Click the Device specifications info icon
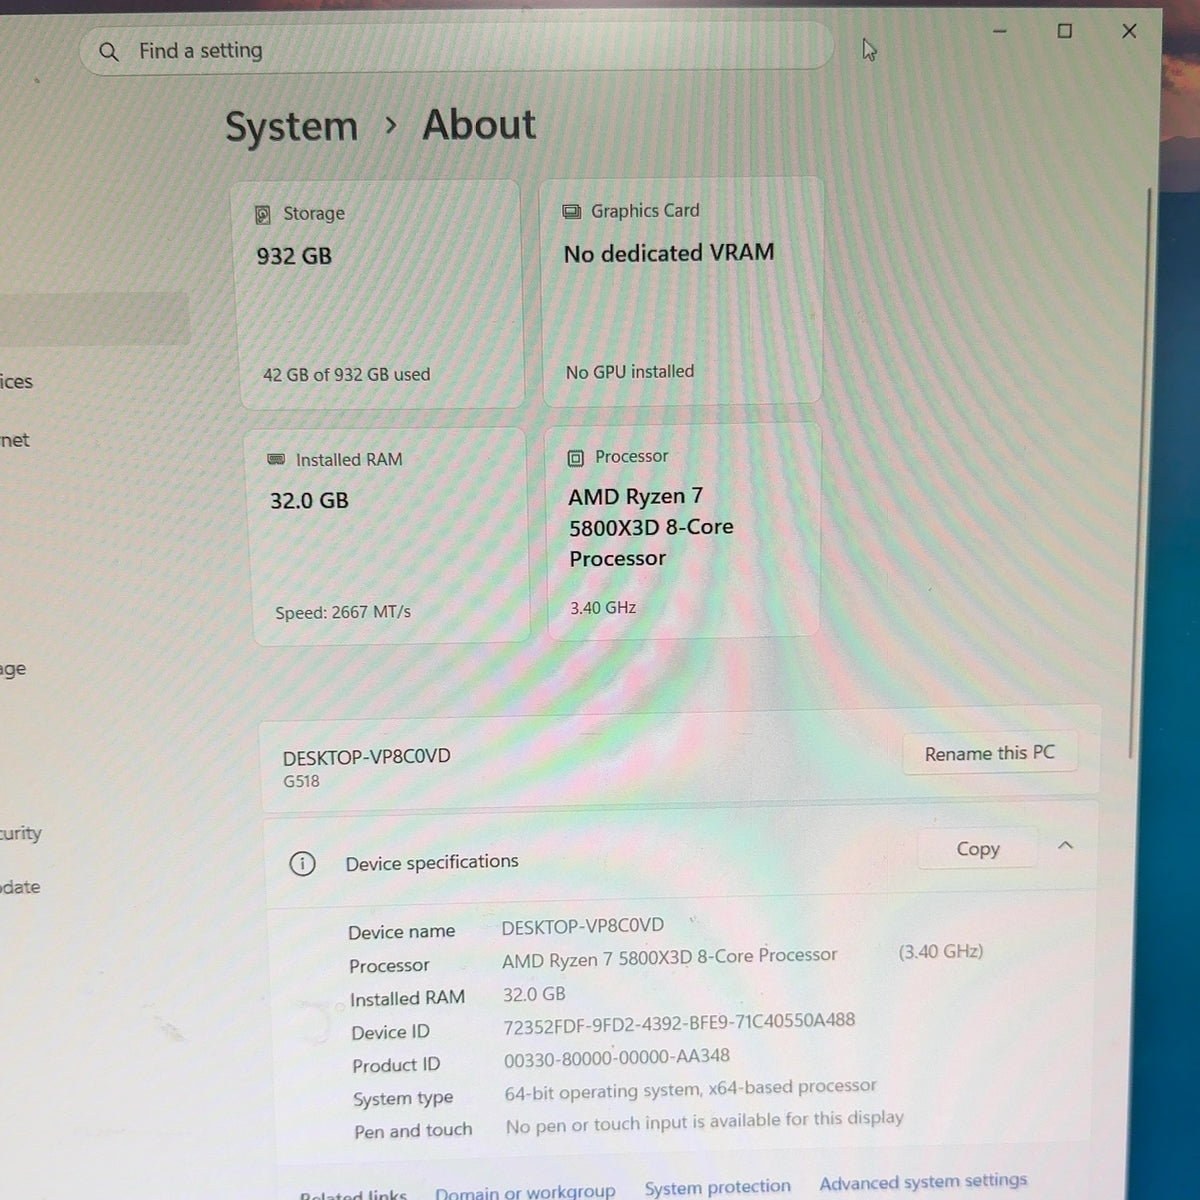This screenshot has width=1200, height=1200. (x=302, y=863)
